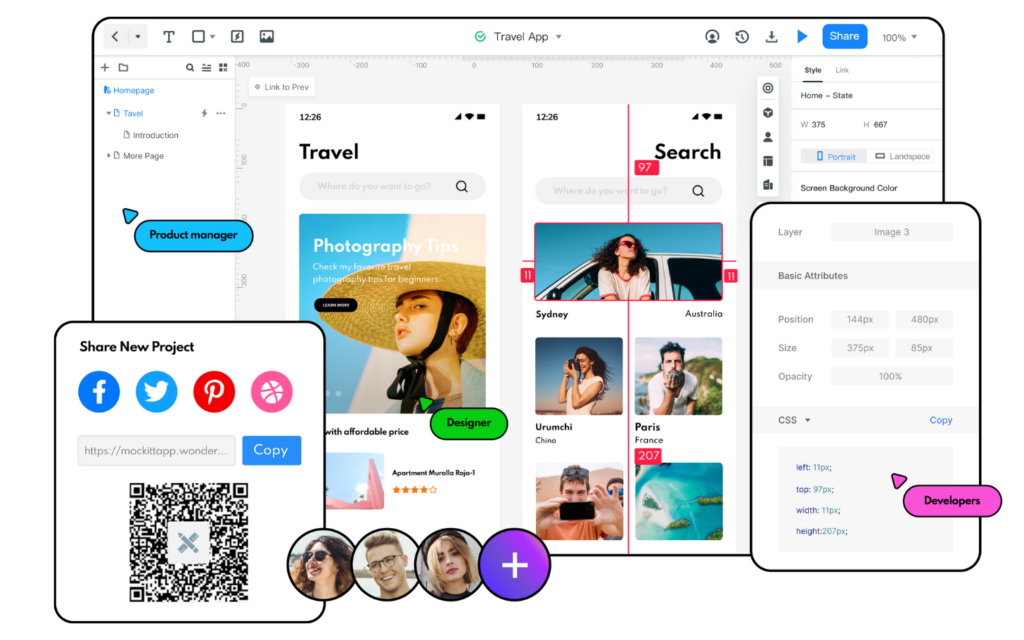The height and width of the screenshot is (640, 1024).
Task: Click the QR code image
Action: point(188,542)
